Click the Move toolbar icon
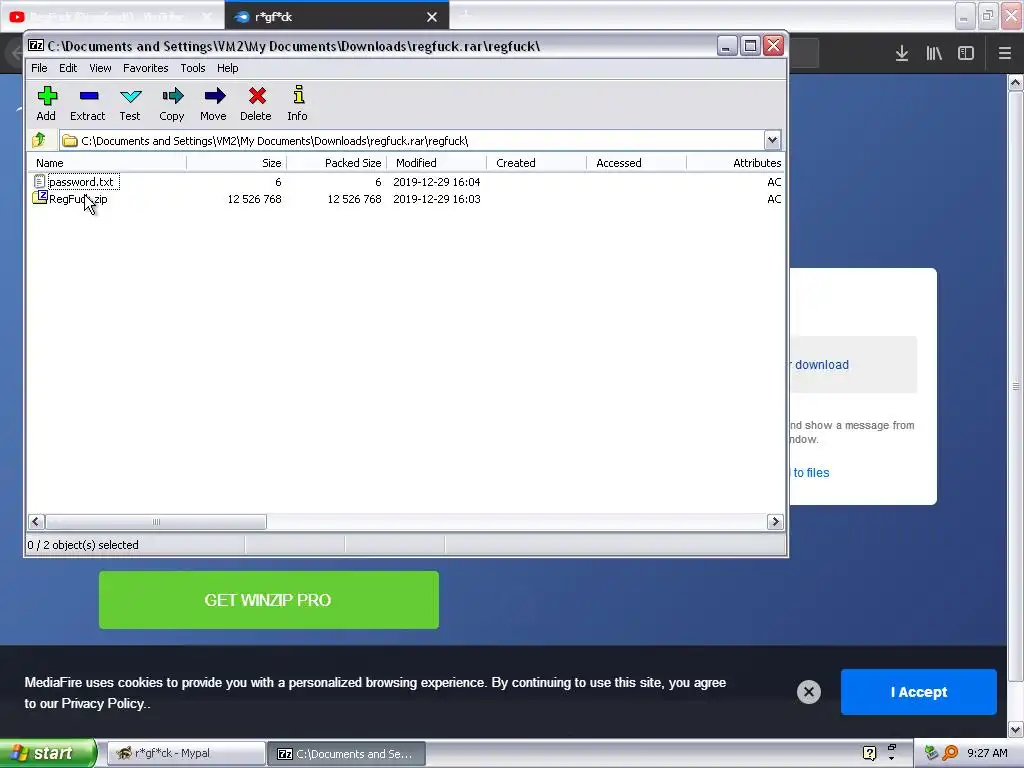1024x768 pixels. [214, 103]
